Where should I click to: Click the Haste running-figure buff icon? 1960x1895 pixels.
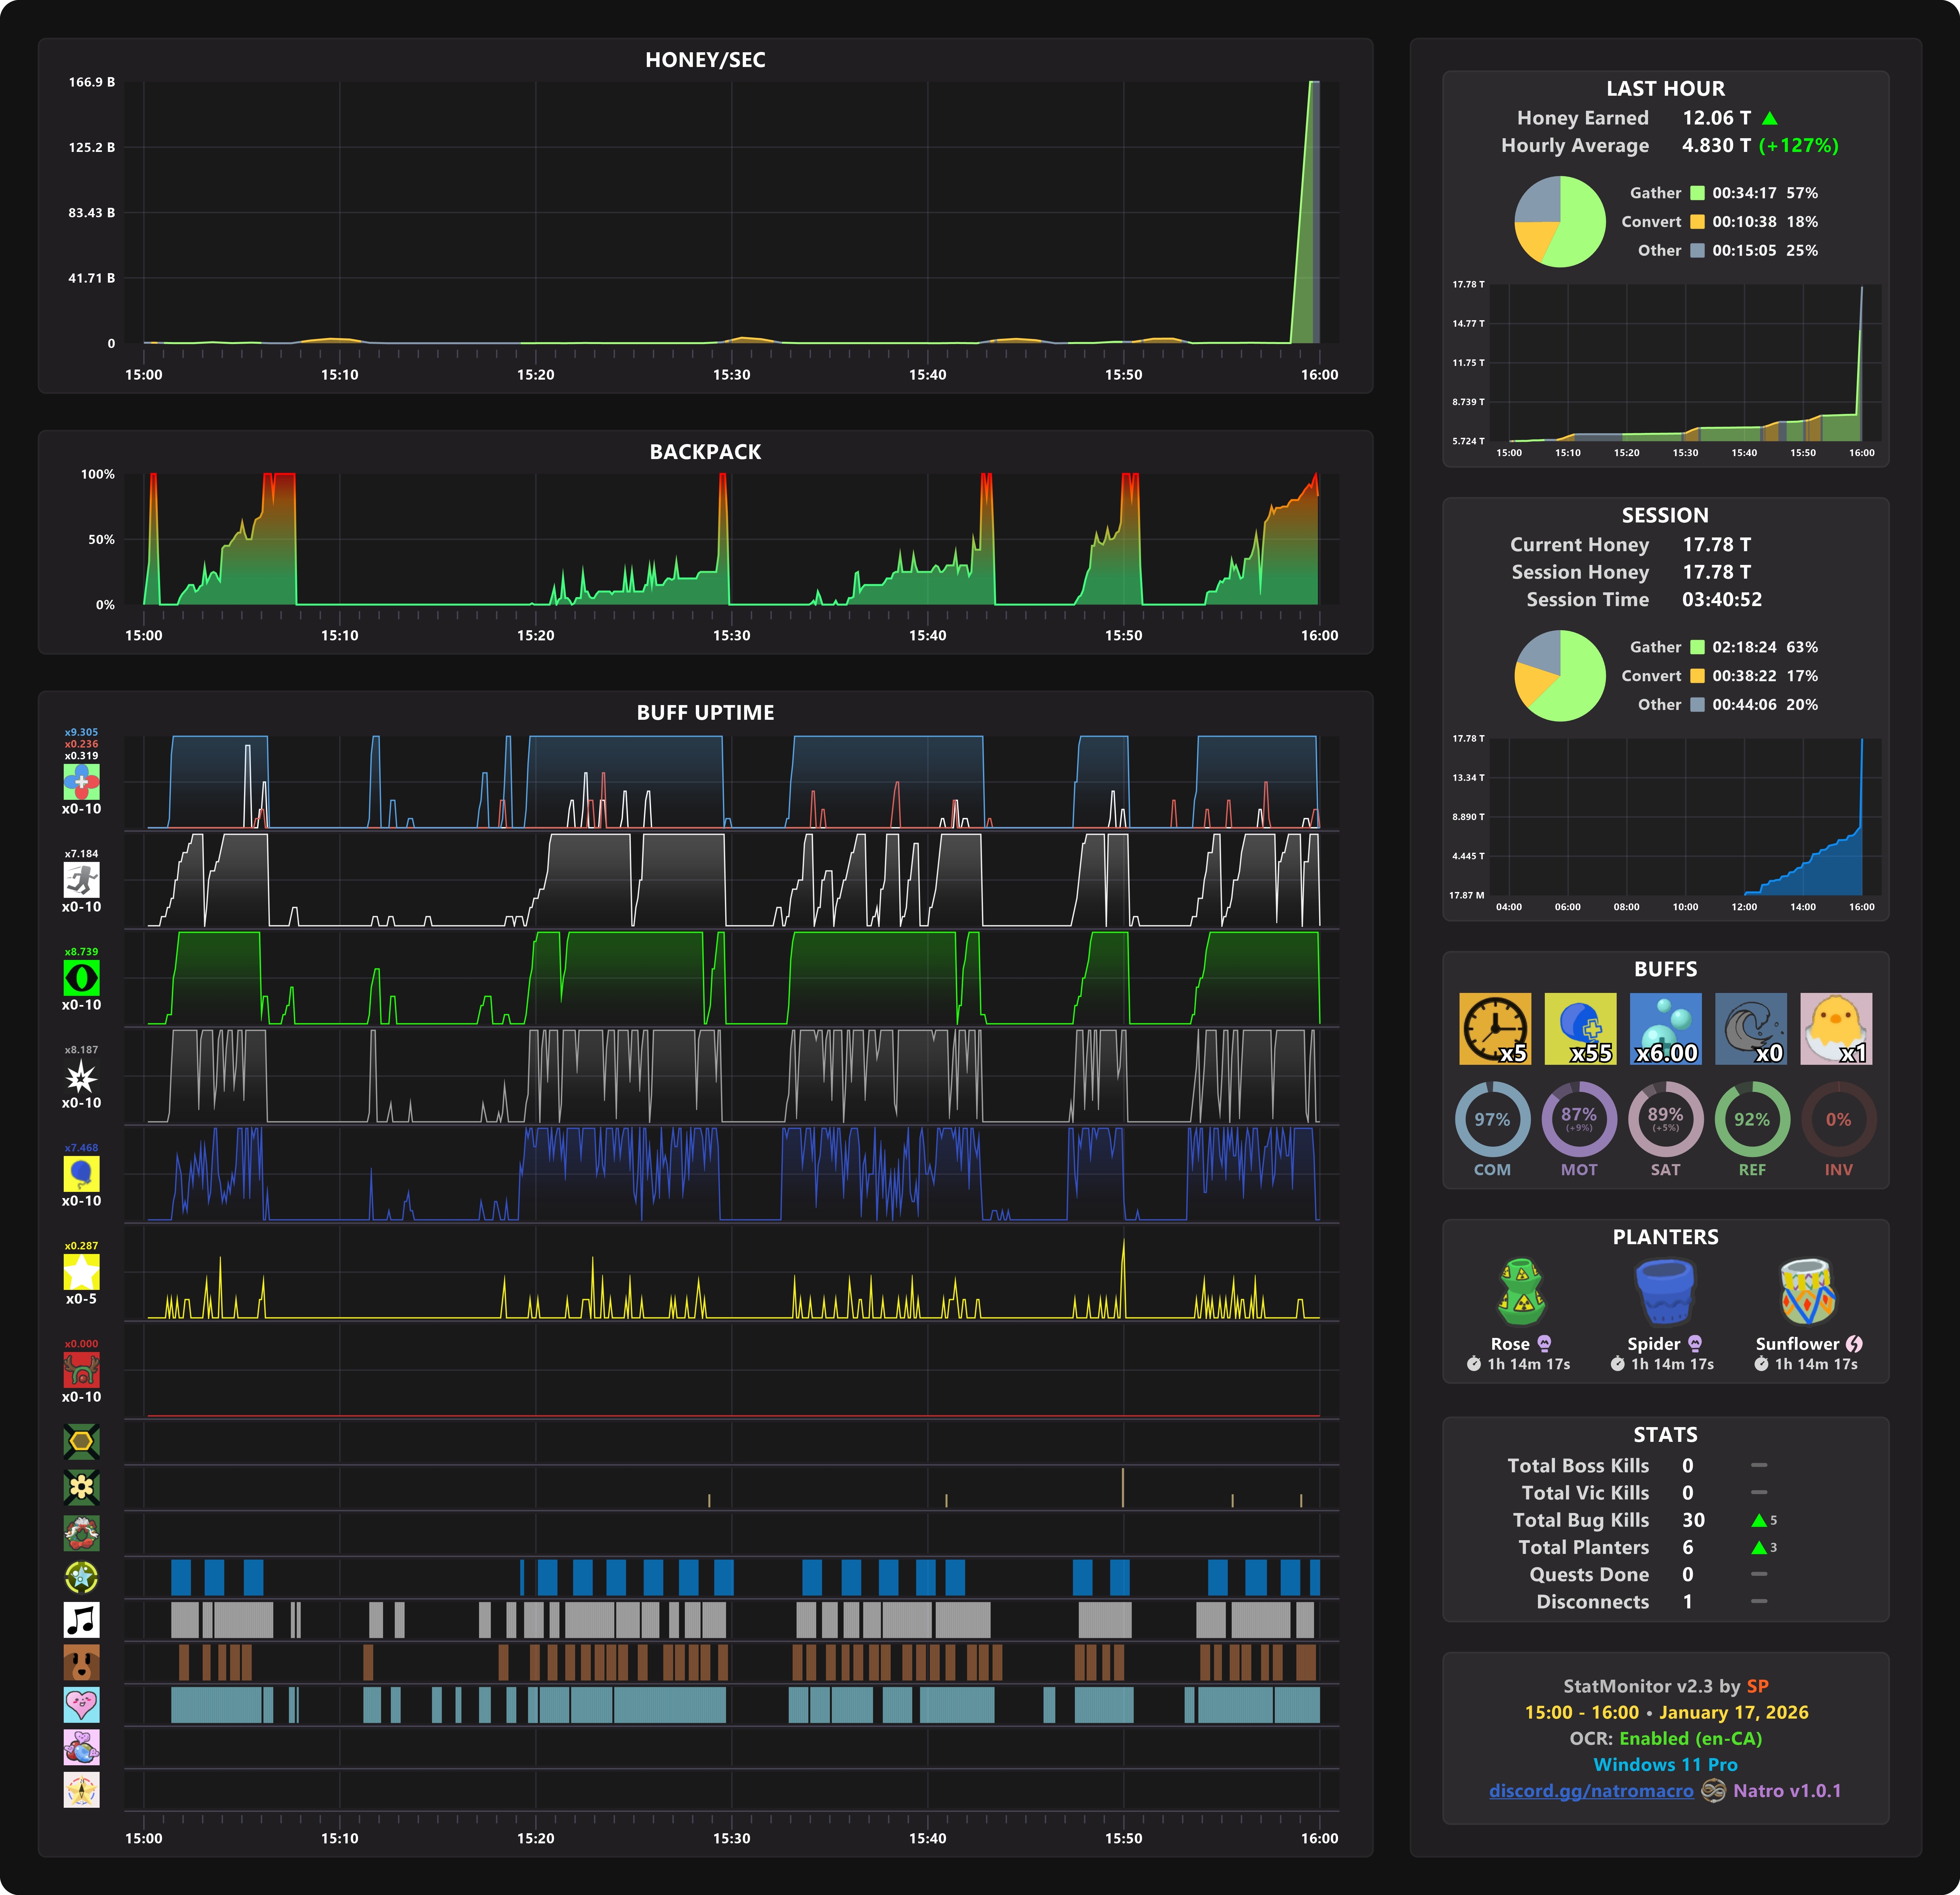click(x=81, y=880)
